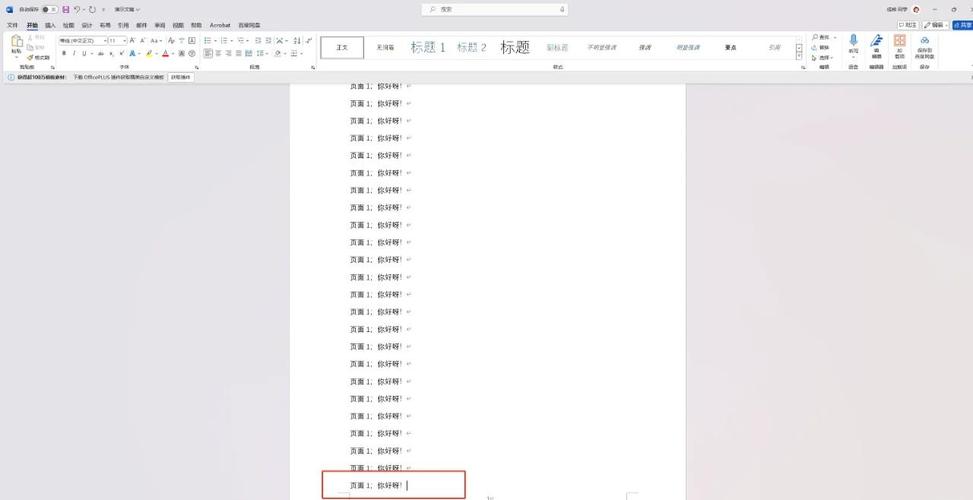The image size is (973, 500).
Task: Click the Dictate microphone icon
Action: pyautogui.click(x=853, y=40)
